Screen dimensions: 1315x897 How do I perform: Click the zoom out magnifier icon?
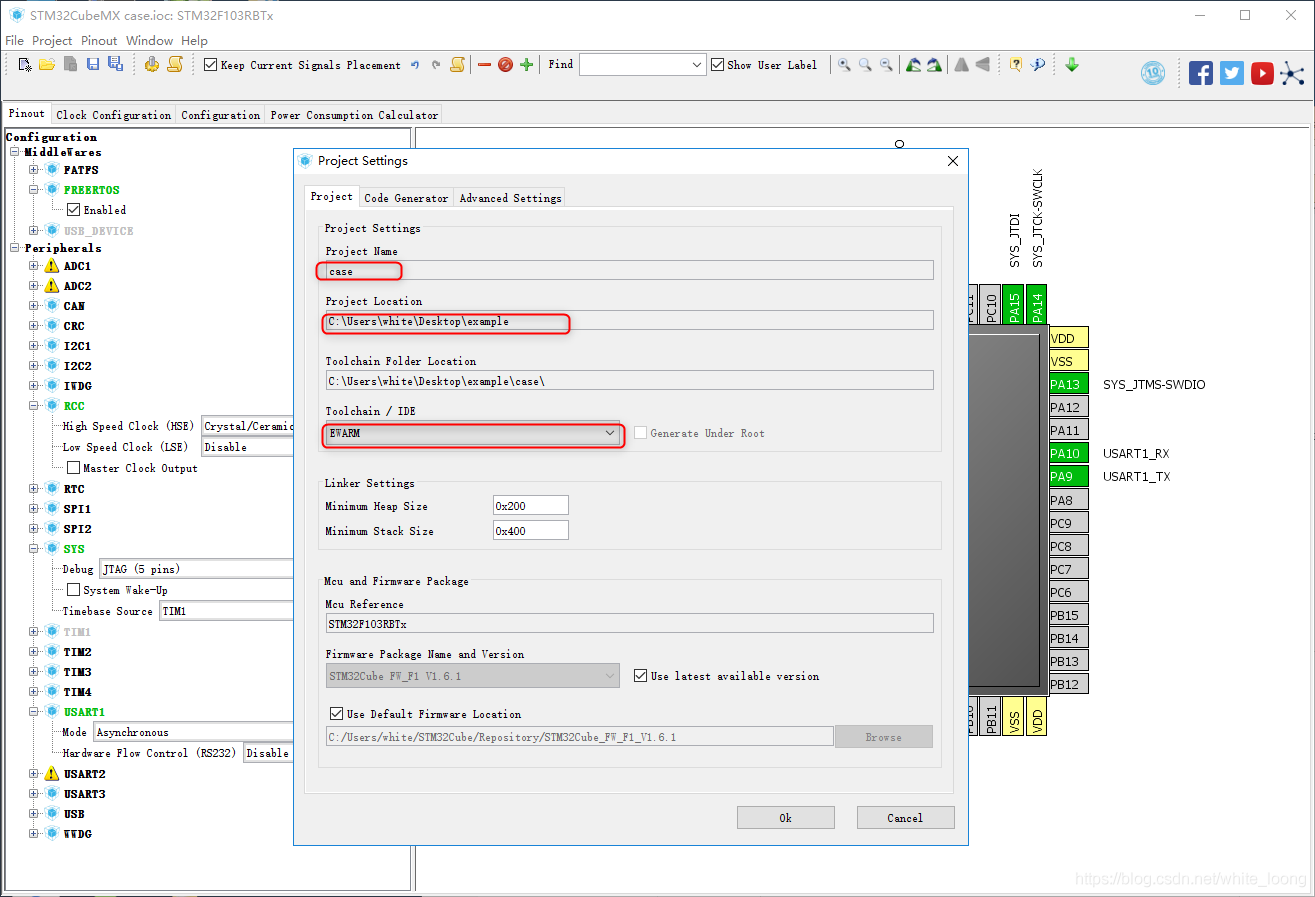(886, 65)
